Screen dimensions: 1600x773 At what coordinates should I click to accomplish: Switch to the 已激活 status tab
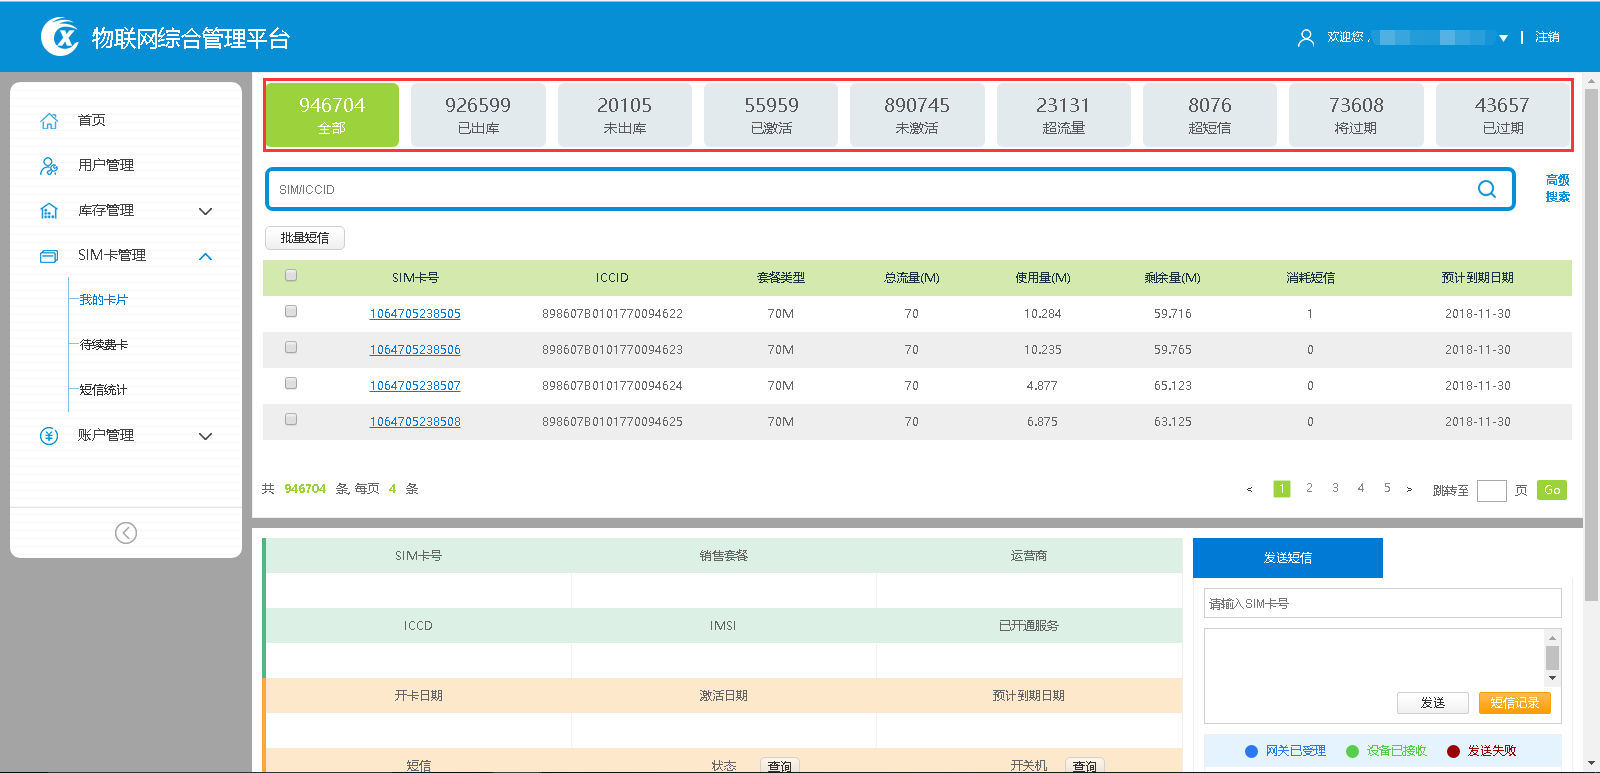771,115
